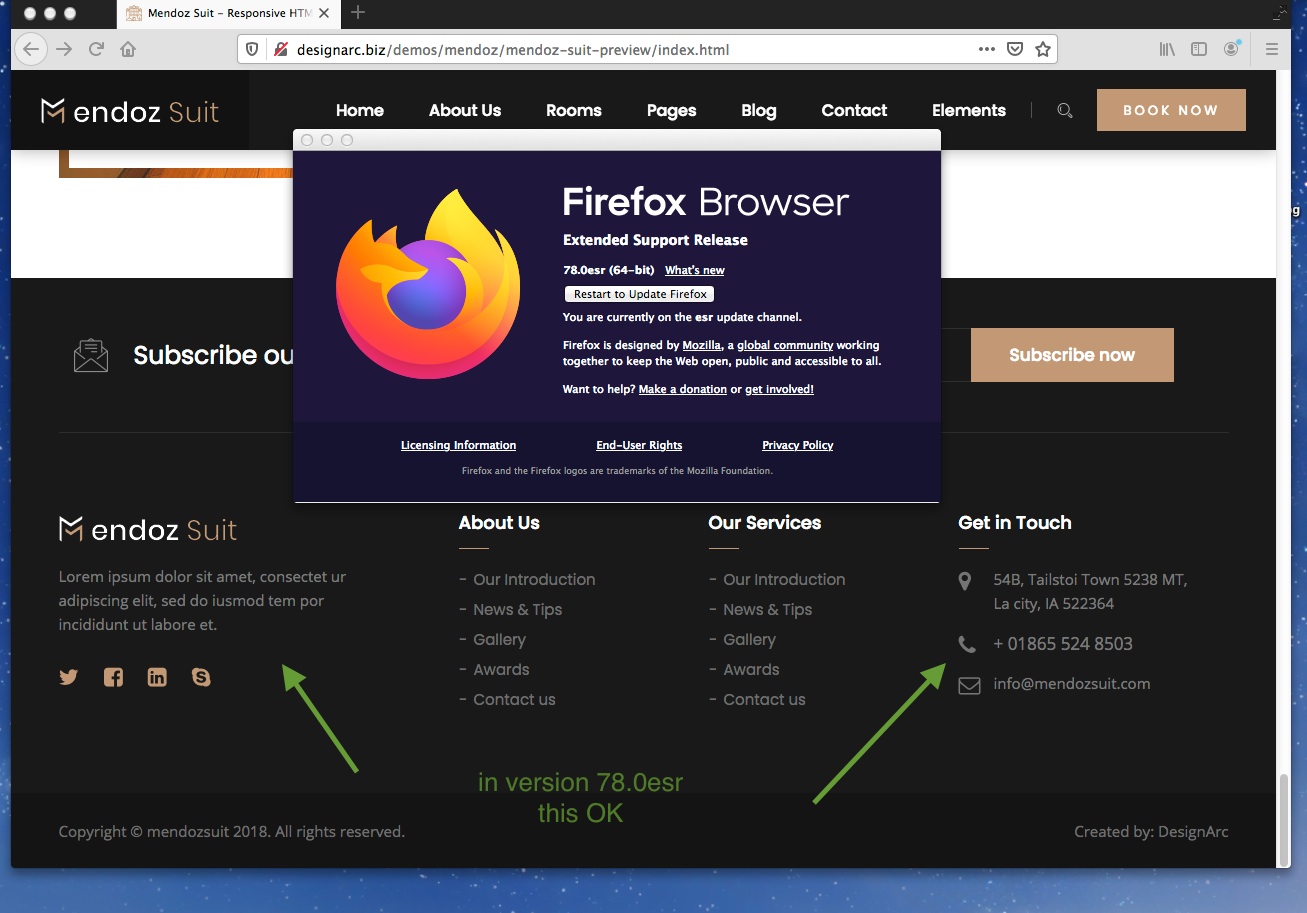Viewport: 1307px width, 913px height.
Task: Open Gallery under Our Services
Action: [x=749, y=640]
